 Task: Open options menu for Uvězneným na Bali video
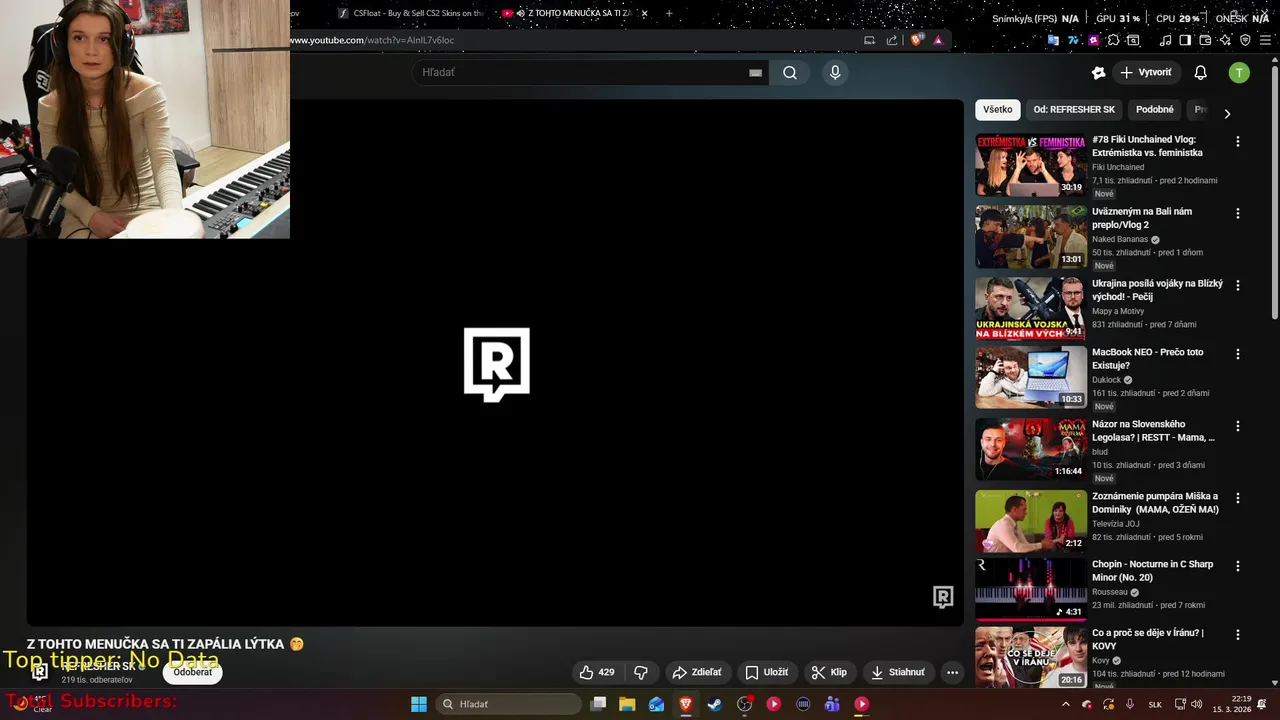[1238, 213]
